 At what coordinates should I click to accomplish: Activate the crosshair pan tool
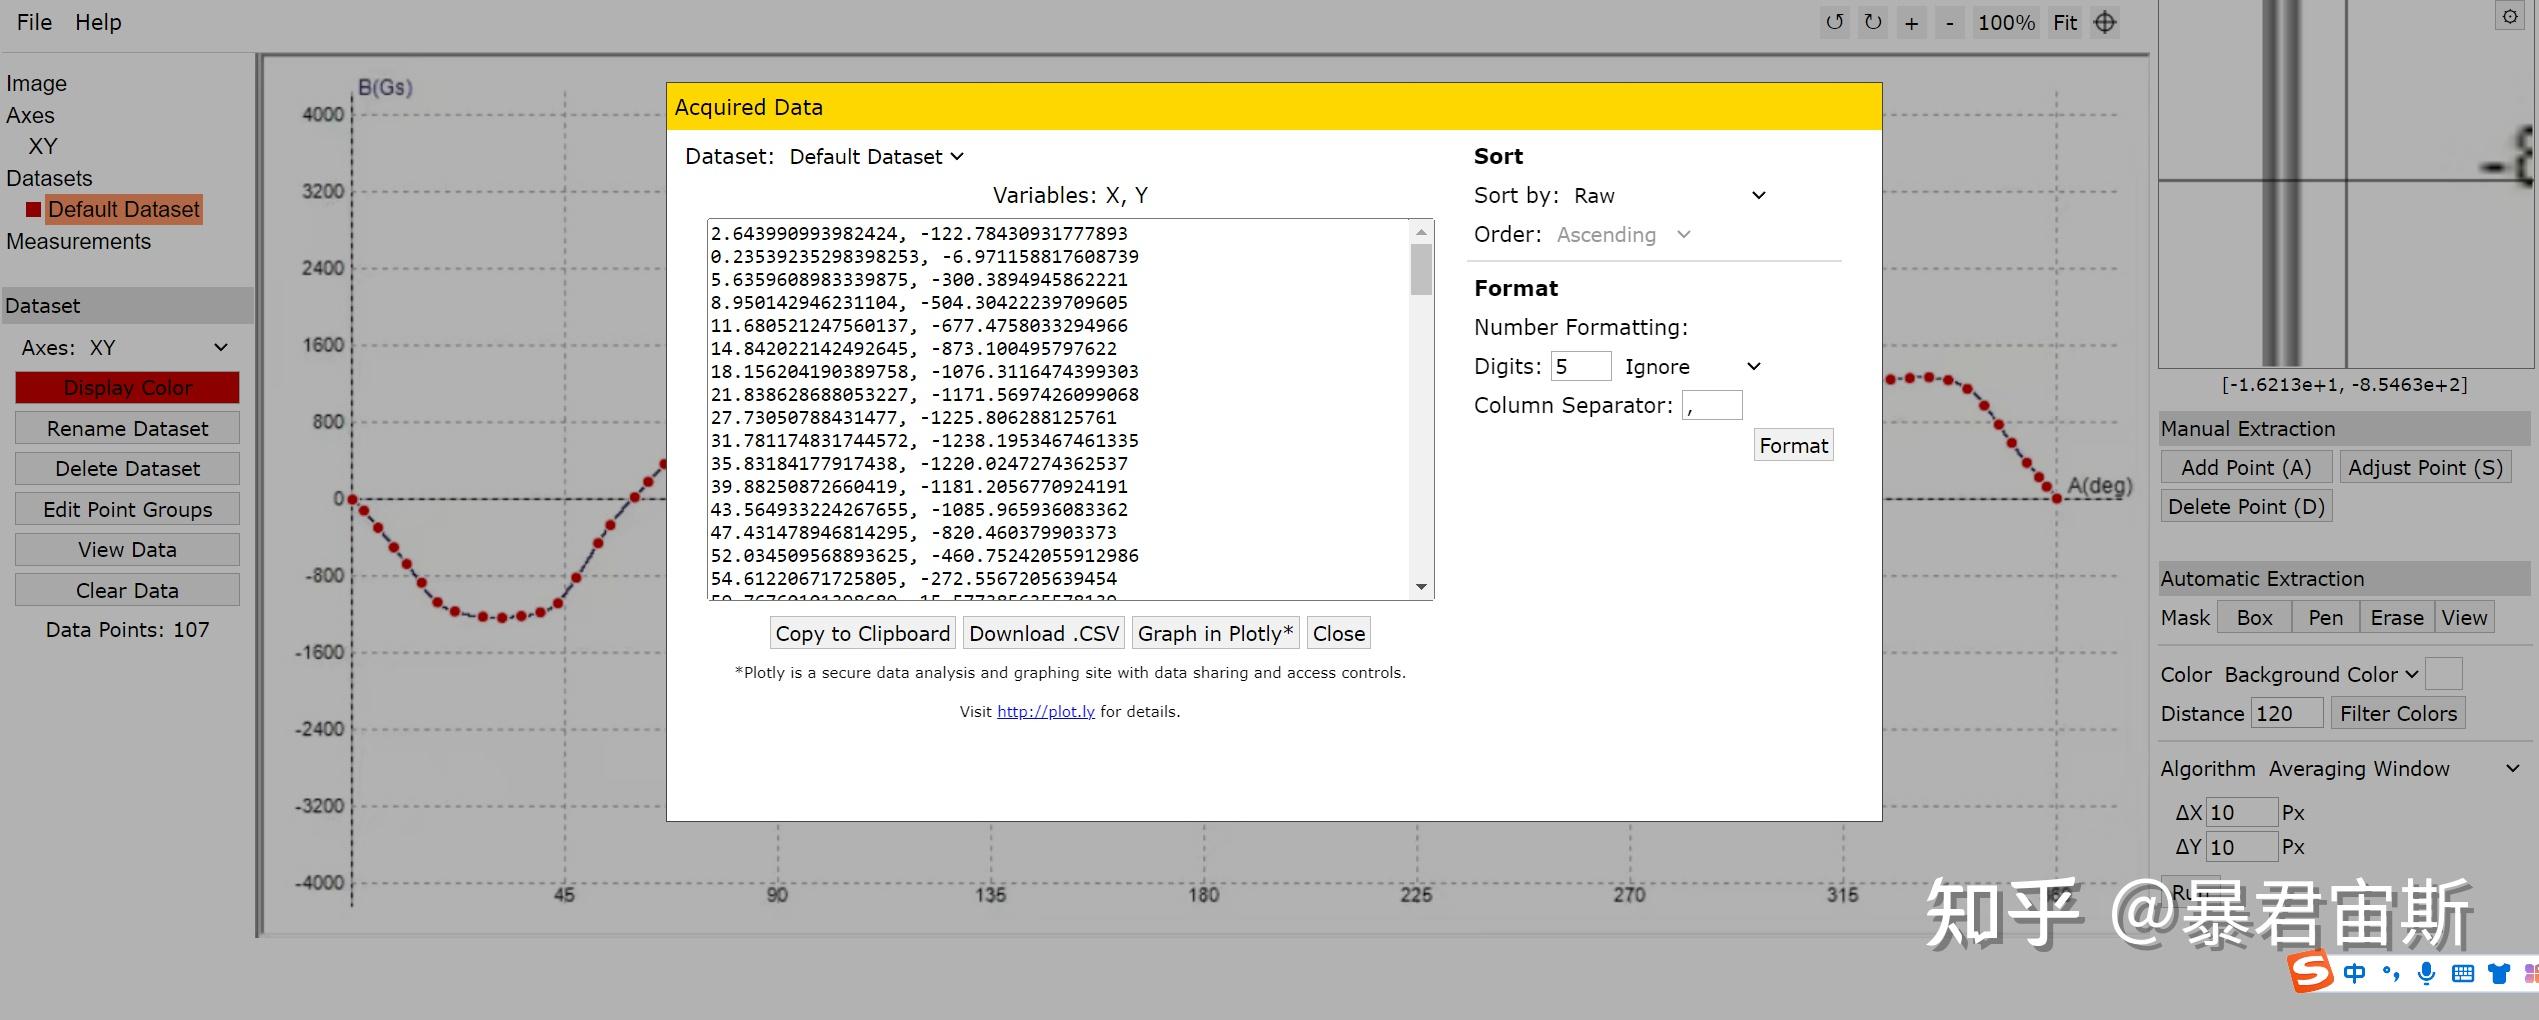2104,22
